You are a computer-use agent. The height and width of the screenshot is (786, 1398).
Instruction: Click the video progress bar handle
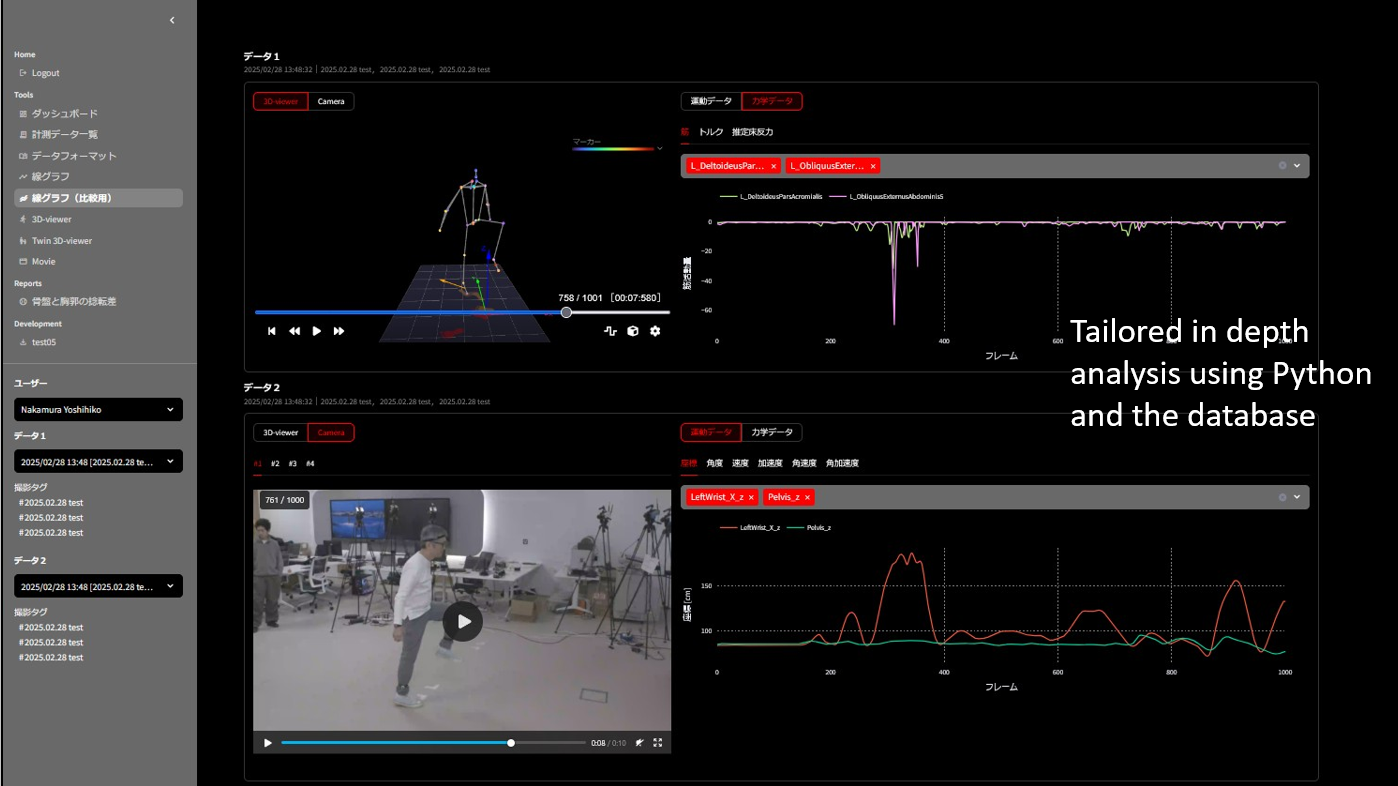coord(511,743)
